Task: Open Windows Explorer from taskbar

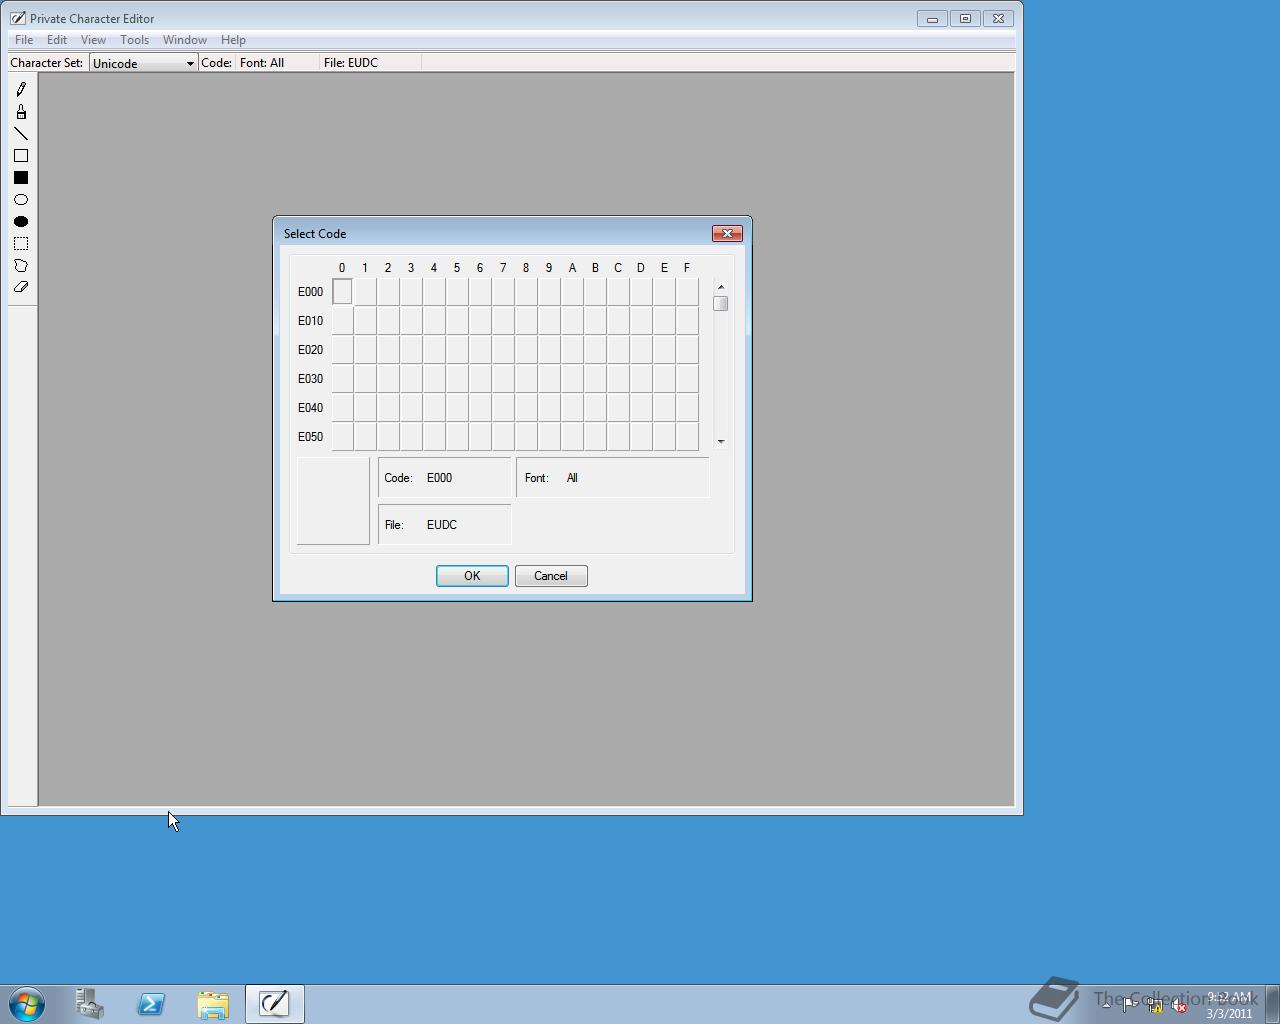Action: point(213,1004)
